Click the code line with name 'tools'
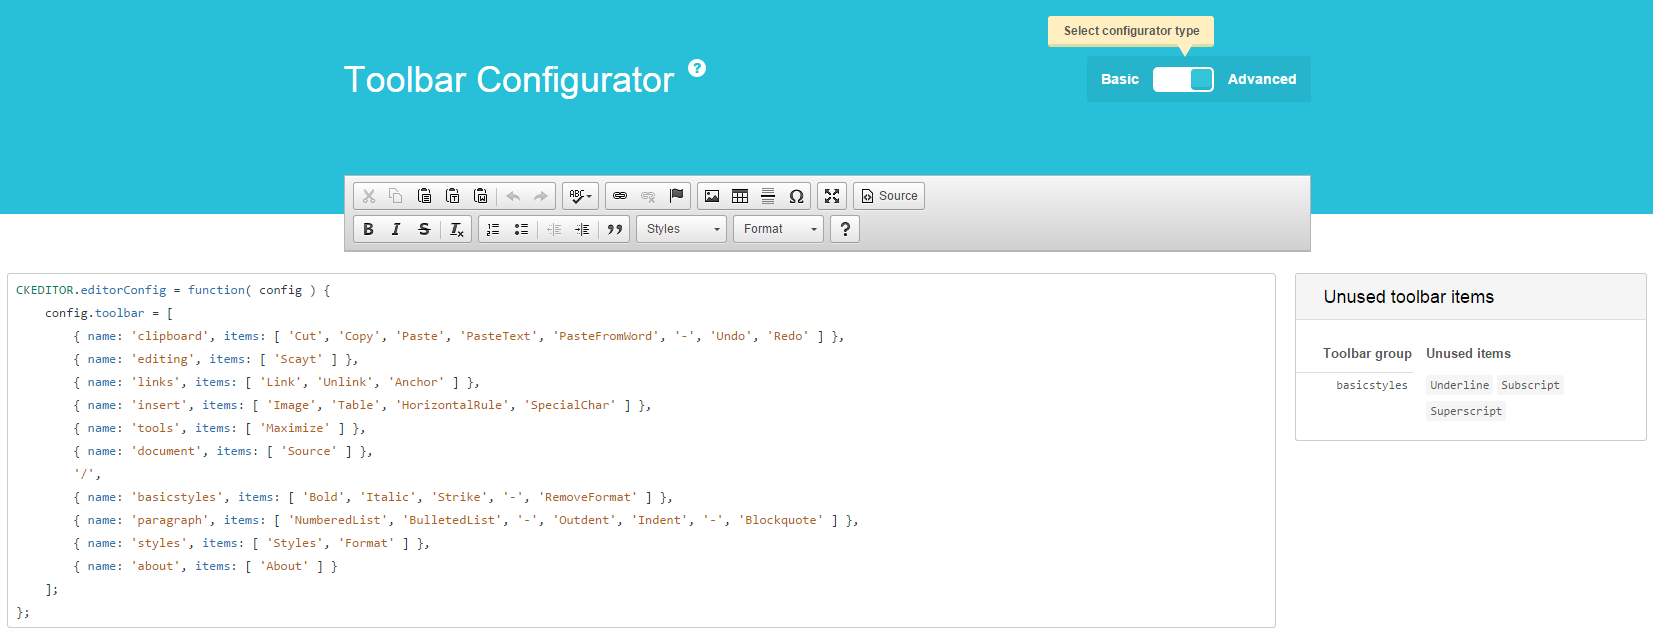This screenshot has height=635, width=1653. click(x=219, y=428)
